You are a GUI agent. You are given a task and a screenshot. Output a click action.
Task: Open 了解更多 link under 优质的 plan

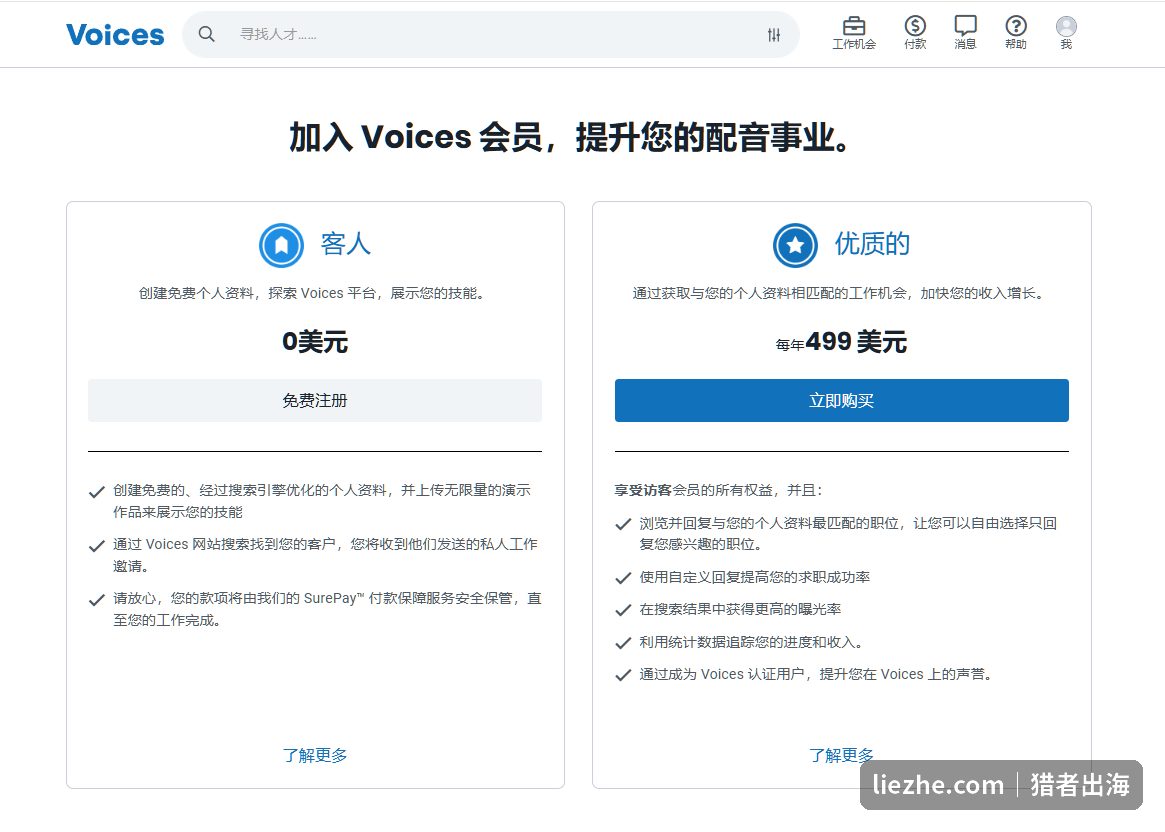pyautogui.click(x=841, y=755)
